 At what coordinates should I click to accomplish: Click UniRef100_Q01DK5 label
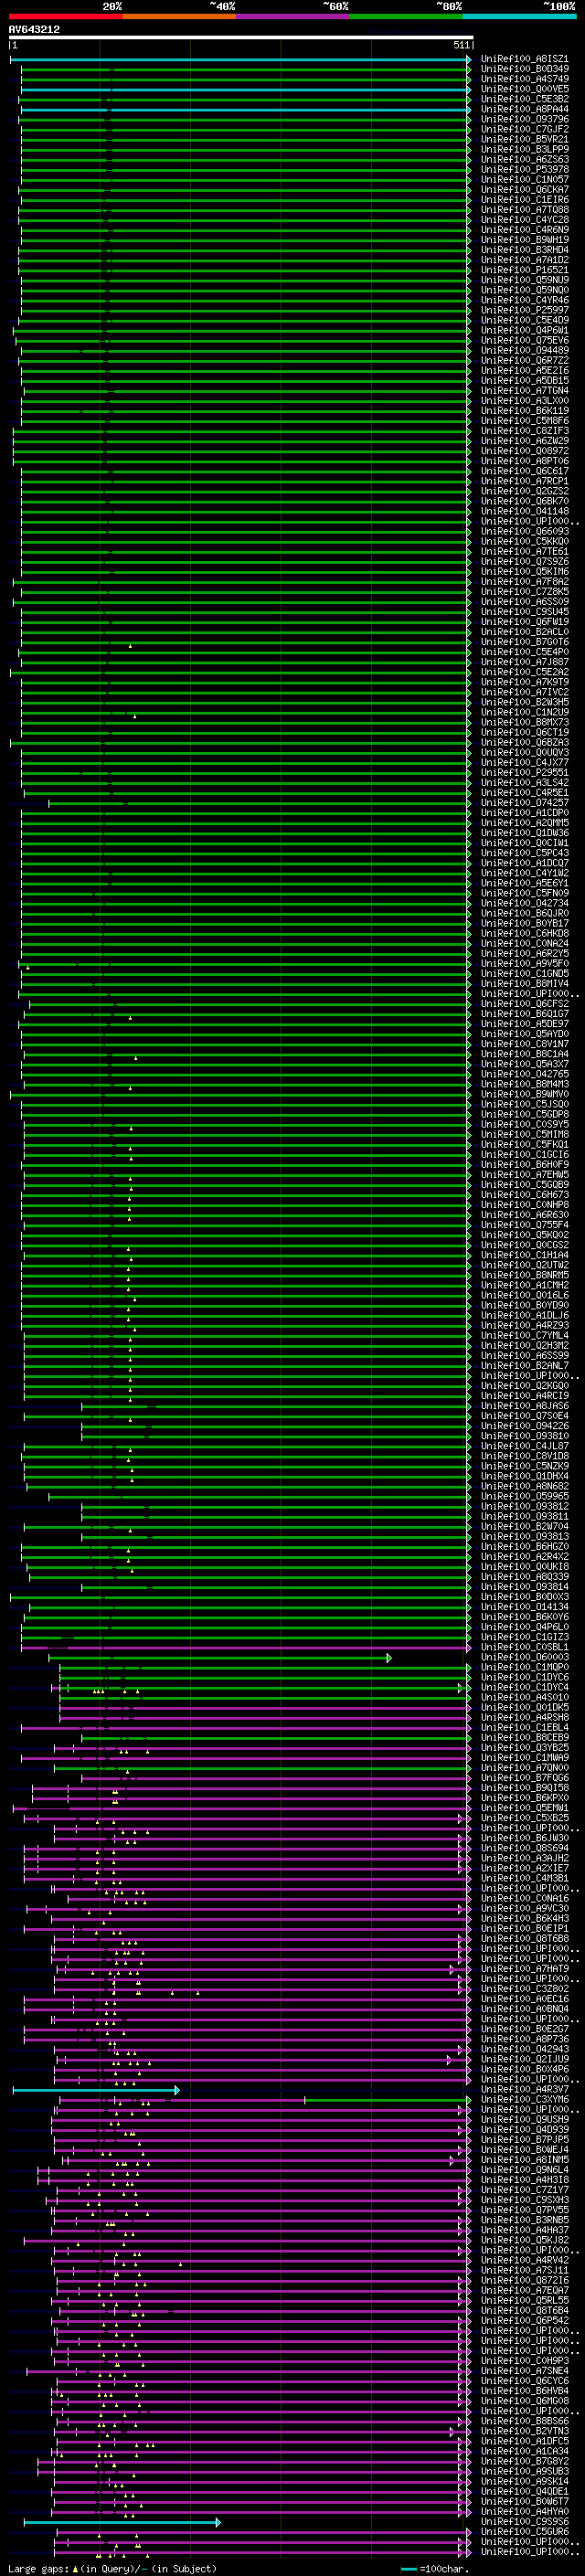click(524, 1707)
